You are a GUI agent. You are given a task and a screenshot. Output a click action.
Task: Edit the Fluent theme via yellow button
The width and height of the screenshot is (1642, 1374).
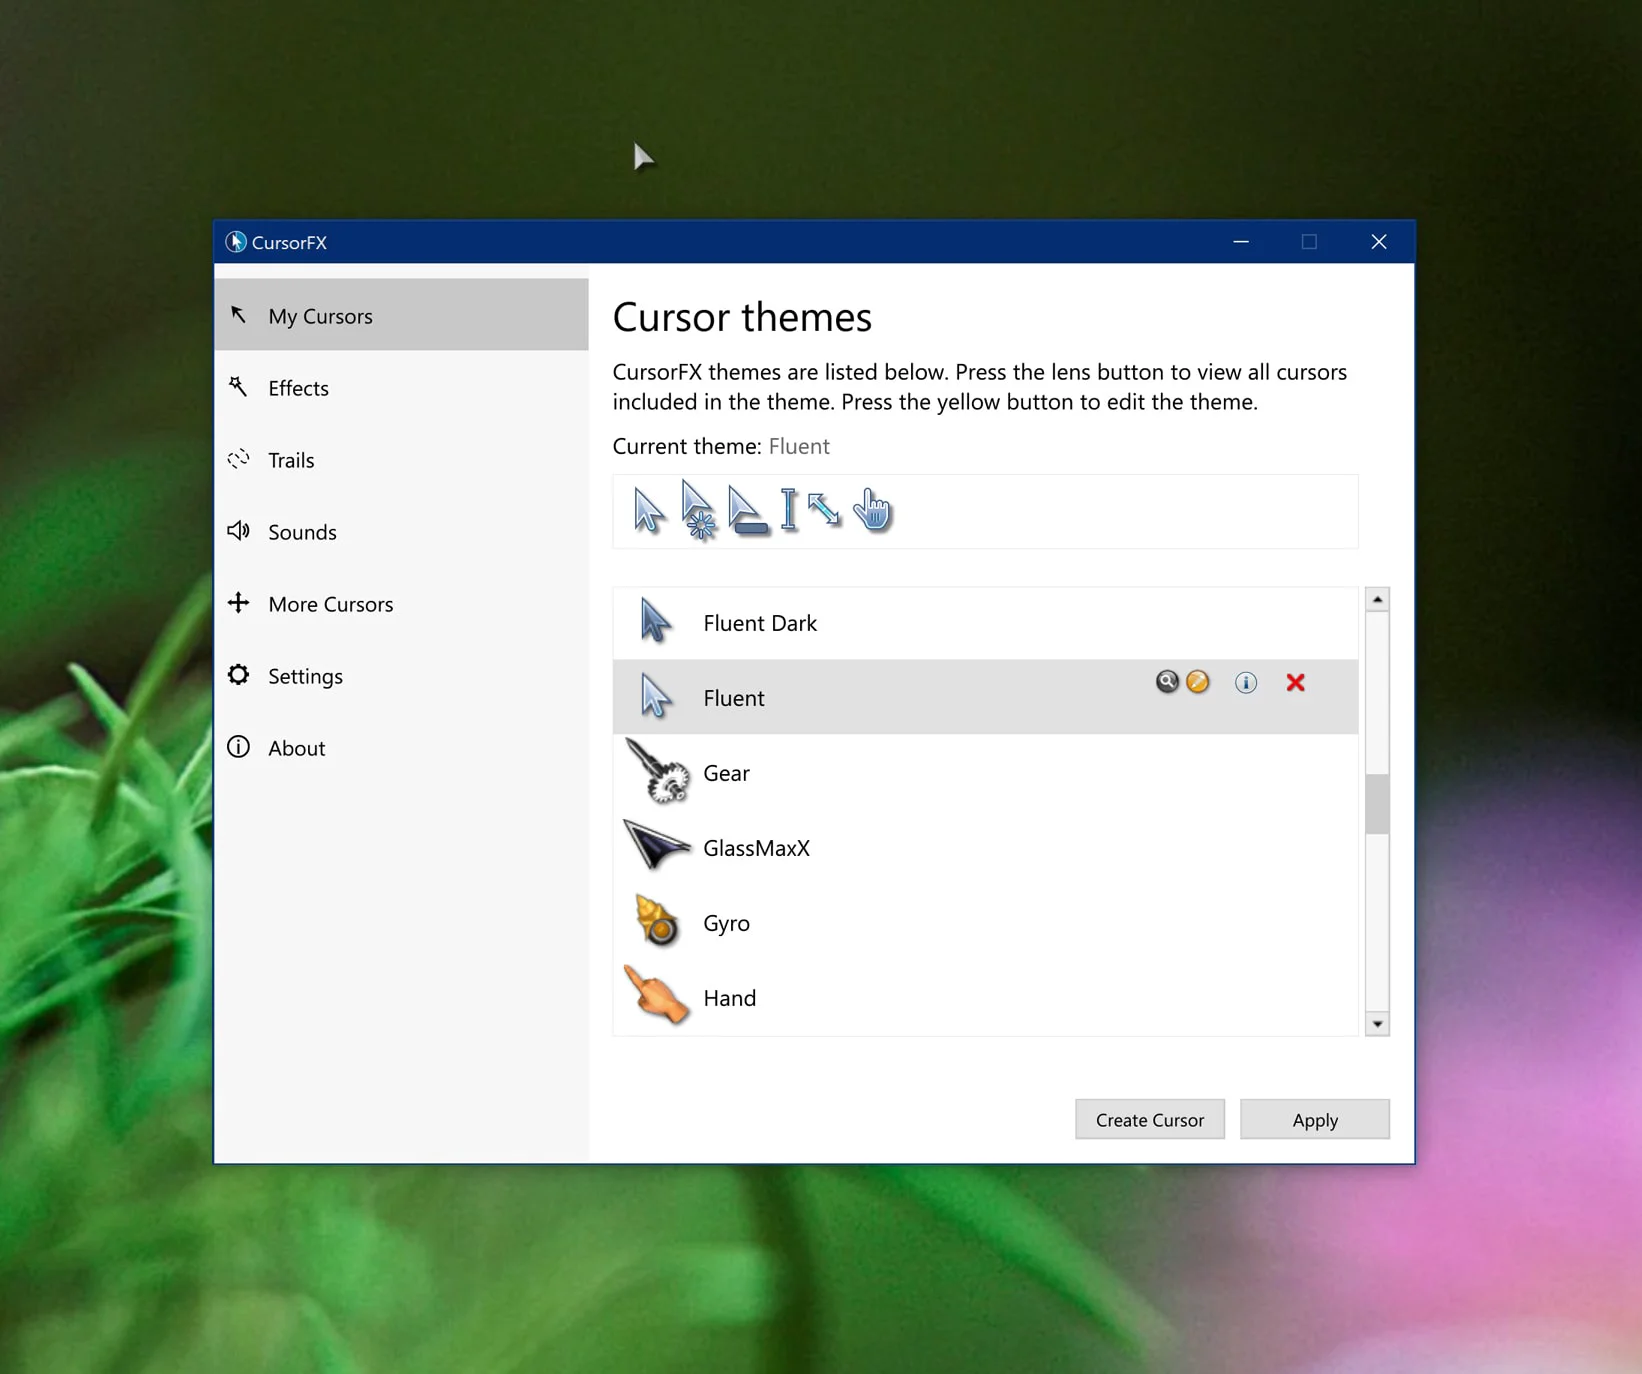coord(1197,681)
